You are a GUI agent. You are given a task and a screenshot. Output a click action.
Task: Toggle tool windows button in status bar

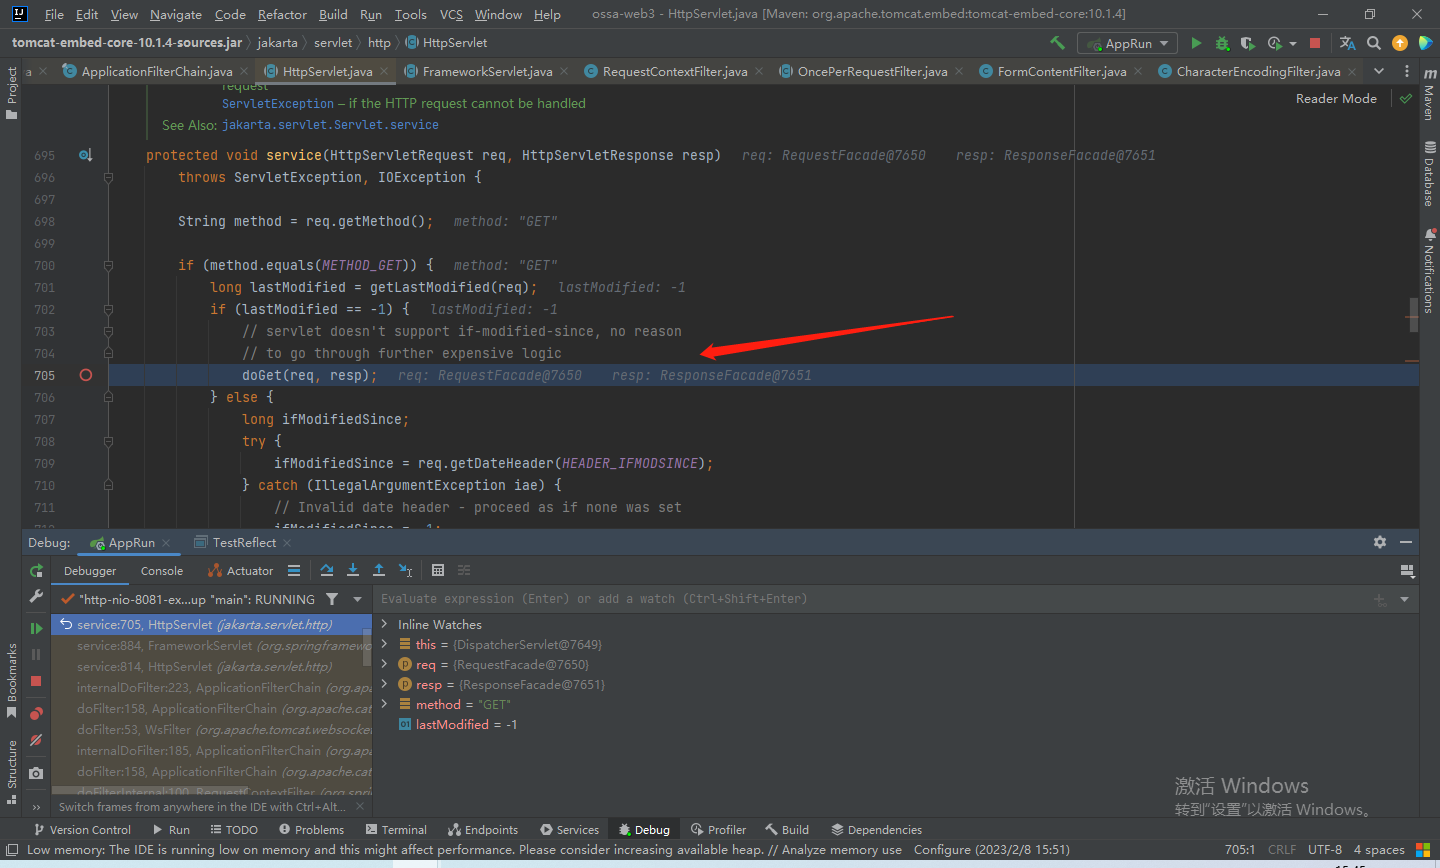point(11,850)
